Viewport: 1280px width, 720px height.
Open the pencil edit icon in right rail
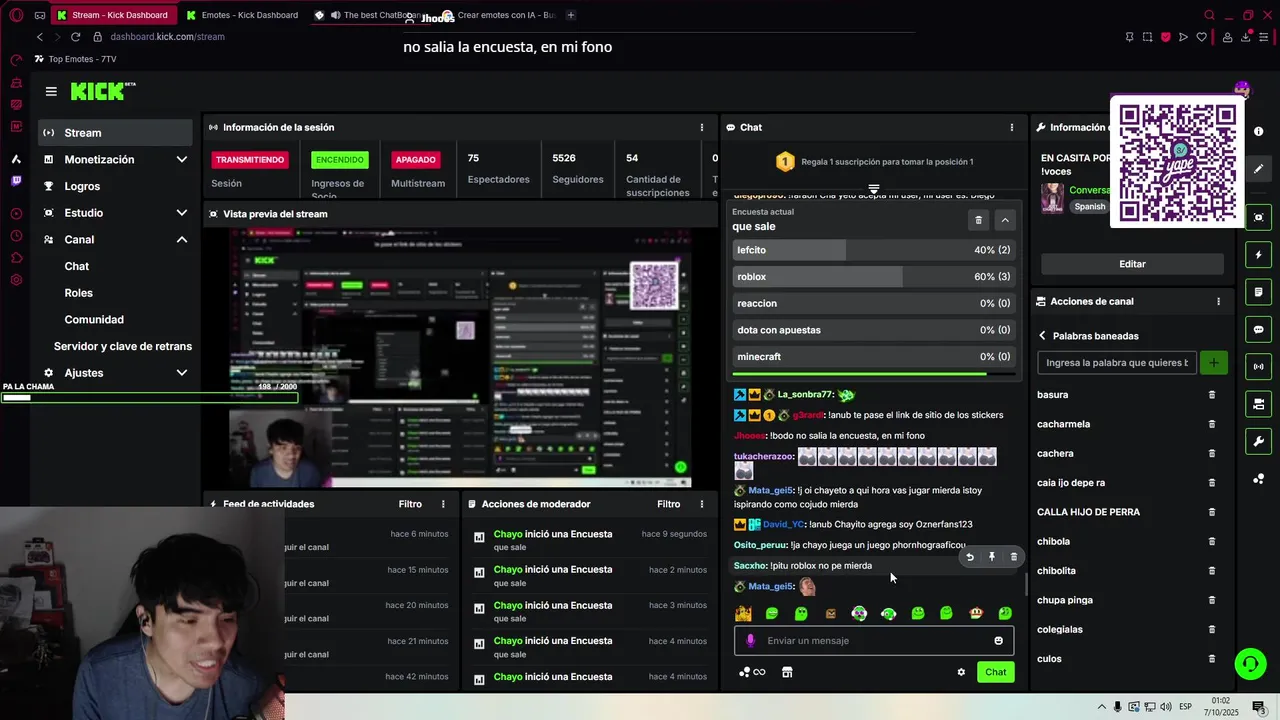tap(1258, 169)
